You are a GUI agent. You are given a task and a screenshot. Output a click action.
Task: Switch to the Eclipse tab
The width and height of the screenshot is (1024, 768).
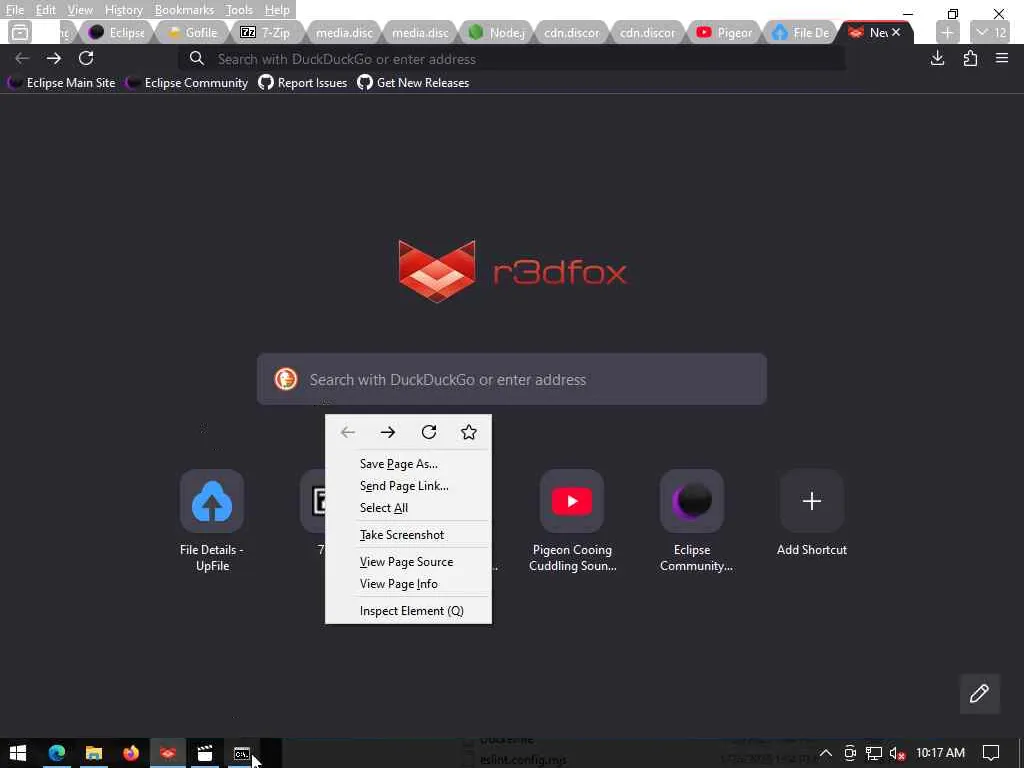pos(116,33)
